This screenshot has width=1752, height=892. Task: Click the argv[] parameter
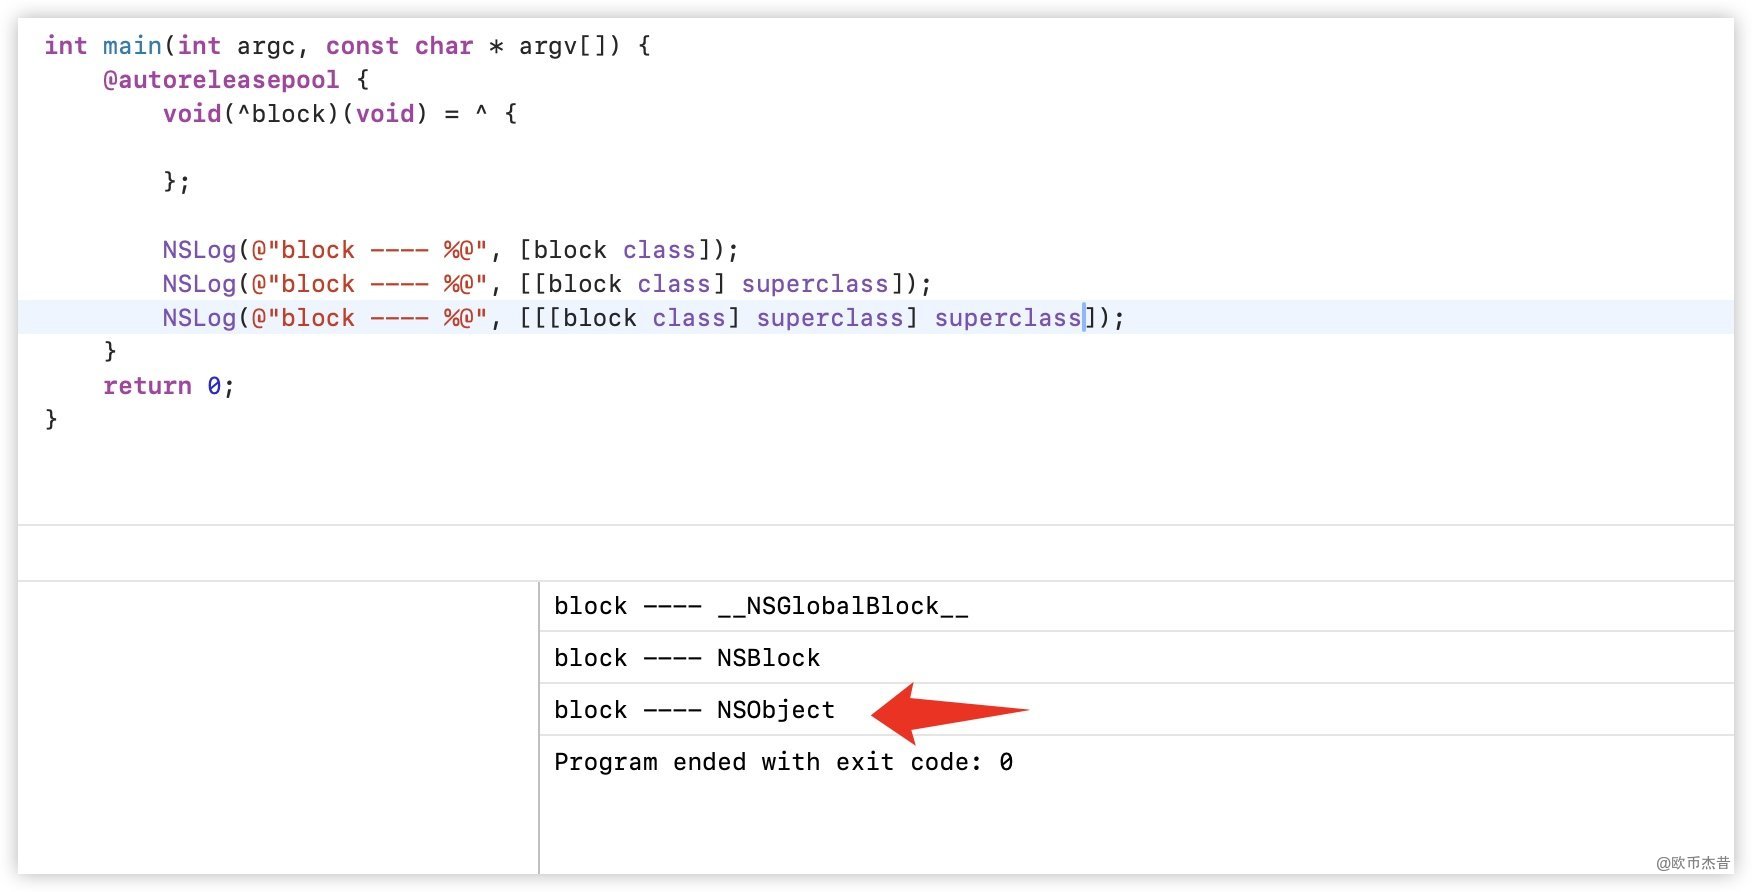coord(562,46)
